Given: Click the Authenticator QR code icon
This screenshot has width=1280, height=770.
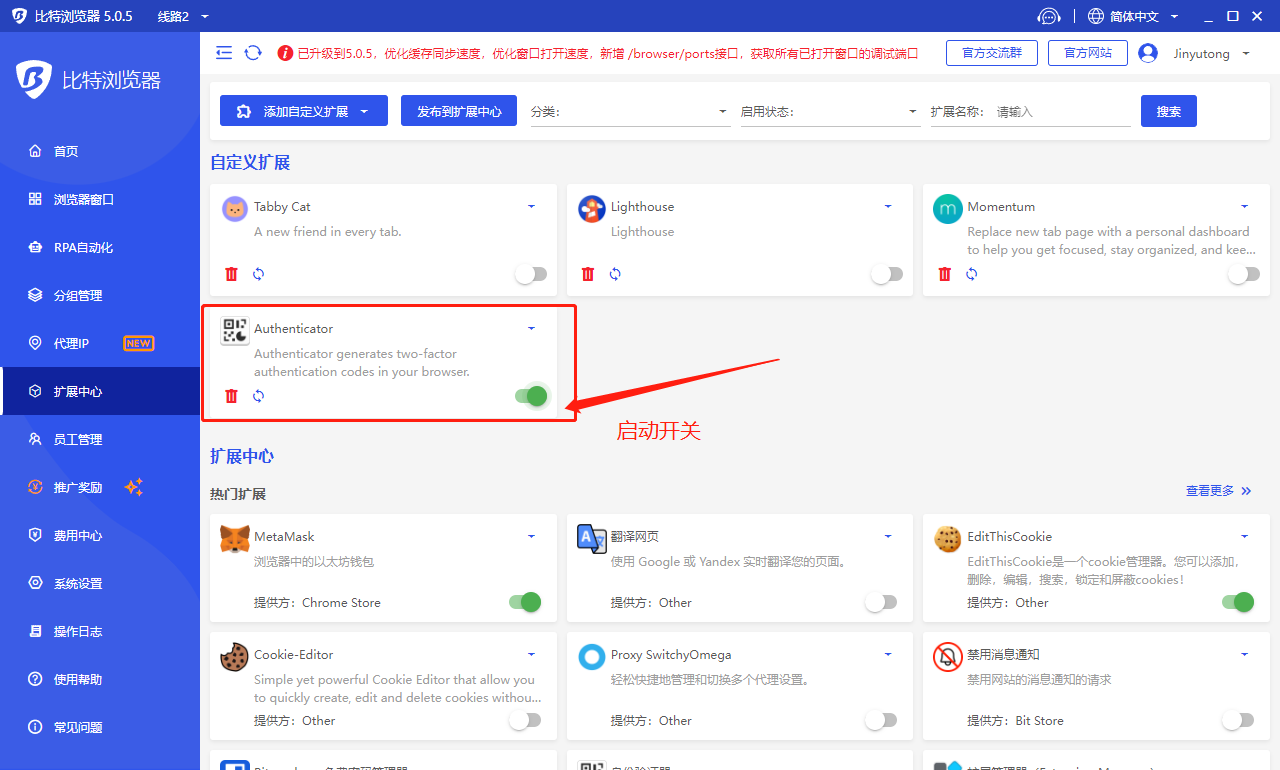Looking at the screenshot, I should 235,331.
